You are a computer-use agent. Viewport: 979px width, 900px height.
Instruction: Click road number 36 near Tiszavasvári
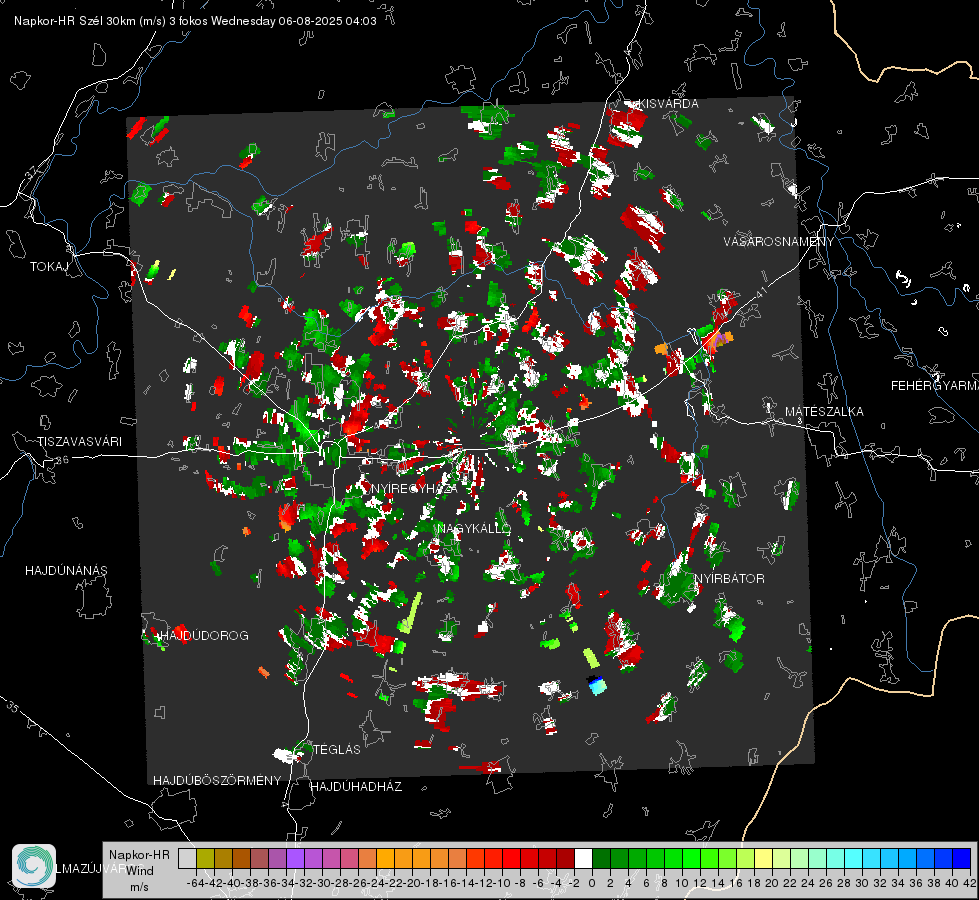[62, 460]
